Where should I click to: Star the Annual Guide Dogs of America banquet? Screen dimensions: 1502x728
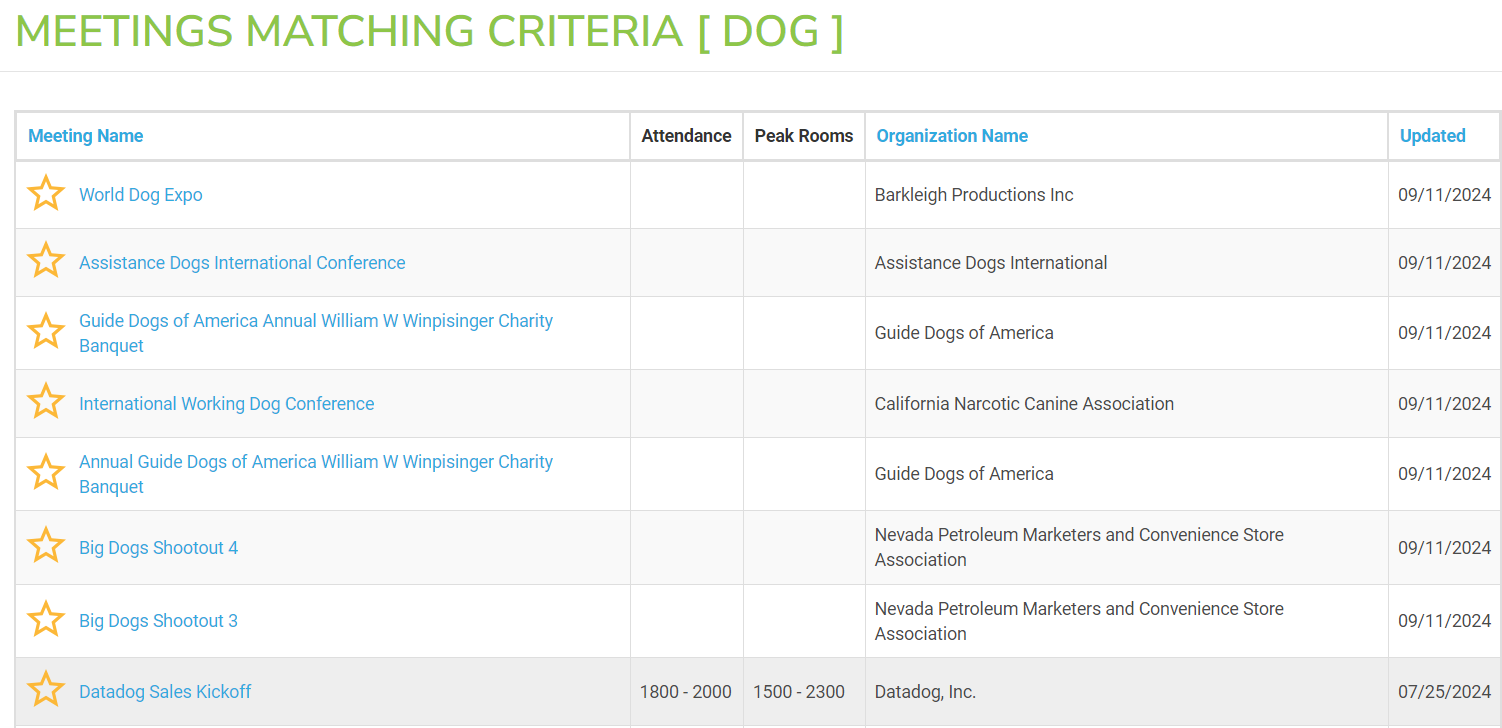(x=46, y=472)
